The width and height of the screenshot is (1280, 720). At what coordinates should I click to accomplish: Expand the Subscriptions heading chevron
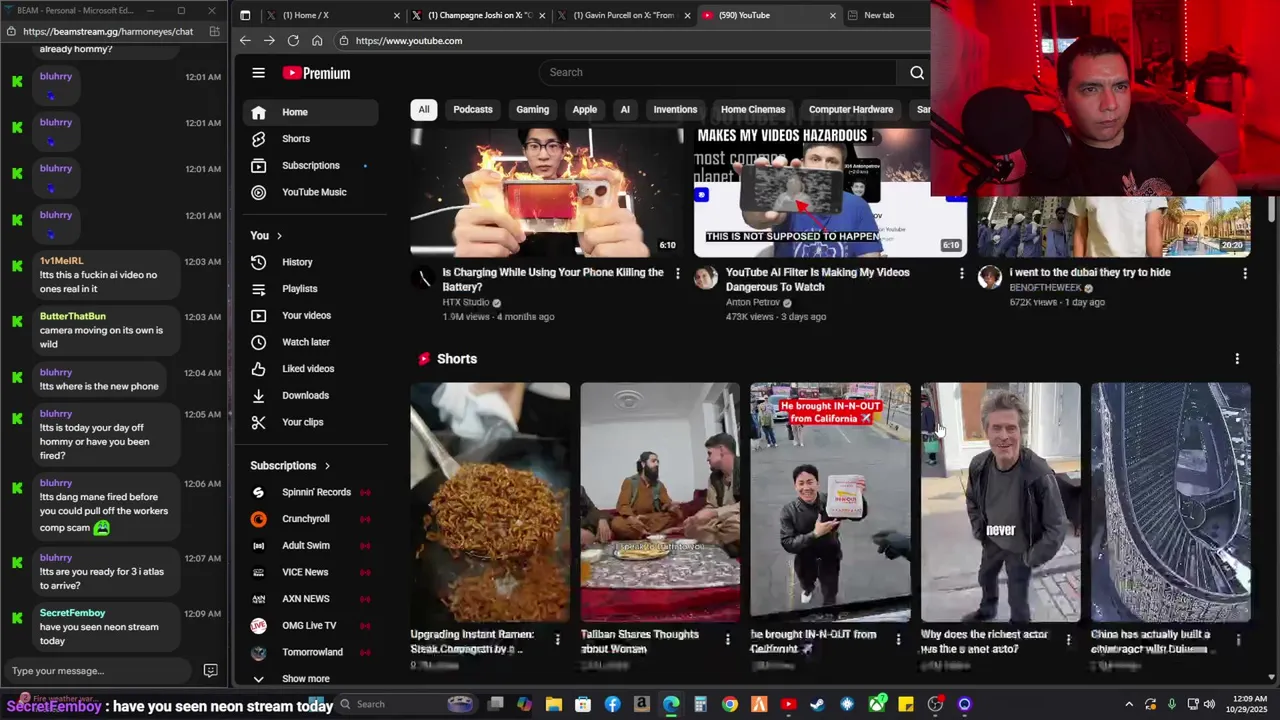(327, 466)
